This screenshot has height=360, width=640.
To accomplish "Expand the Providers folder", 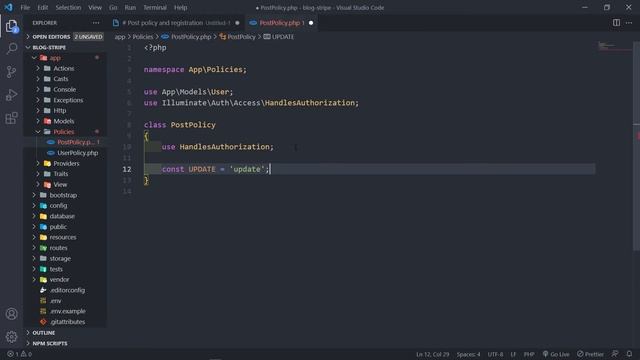I will (66, 163).
